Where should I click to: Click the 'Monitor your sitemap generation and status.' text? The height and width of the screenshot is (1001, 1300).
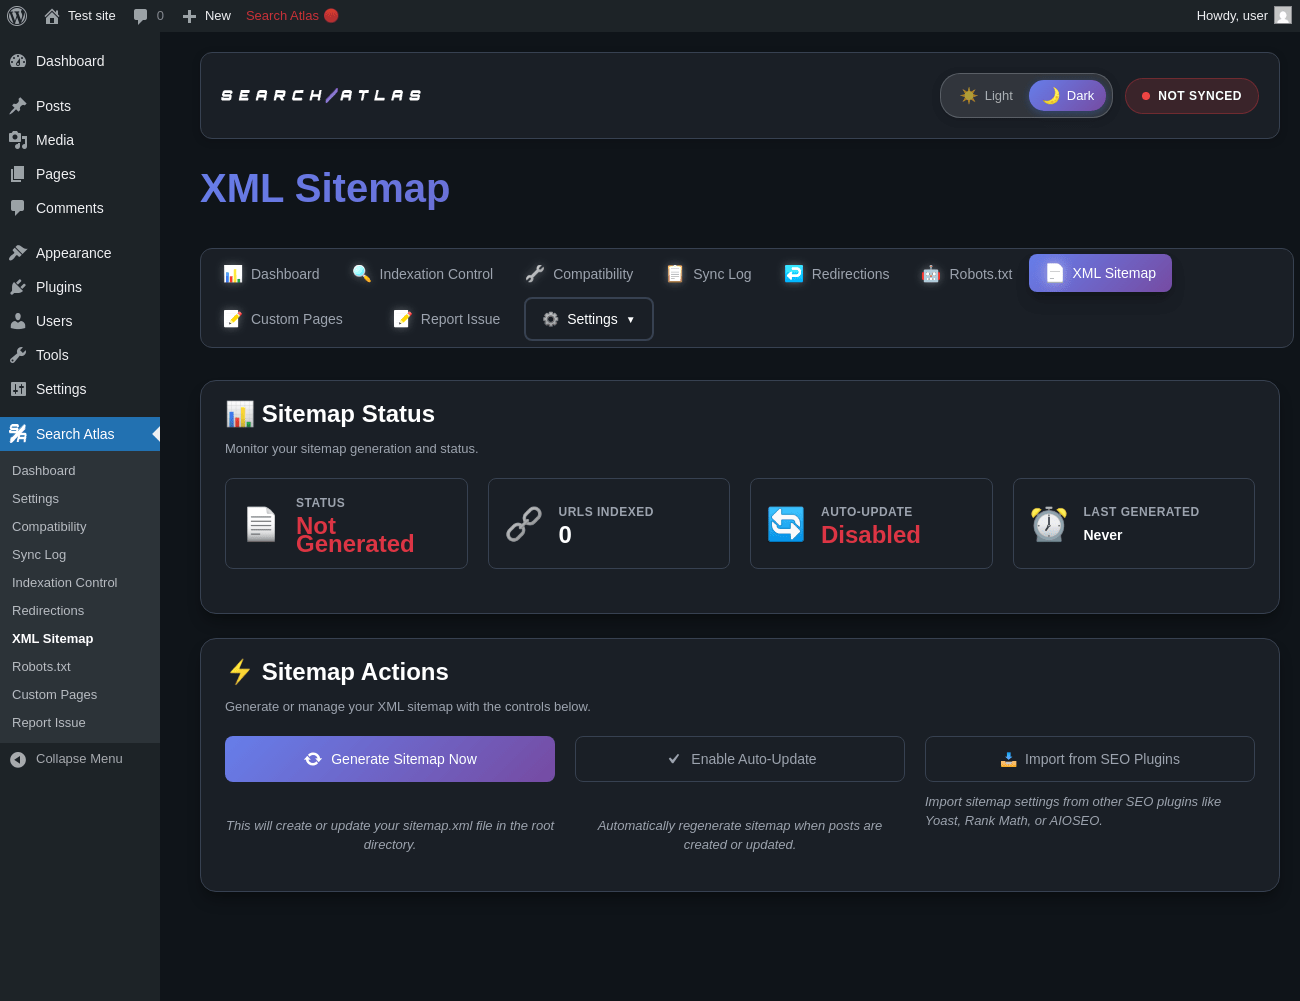click(352, 449)
